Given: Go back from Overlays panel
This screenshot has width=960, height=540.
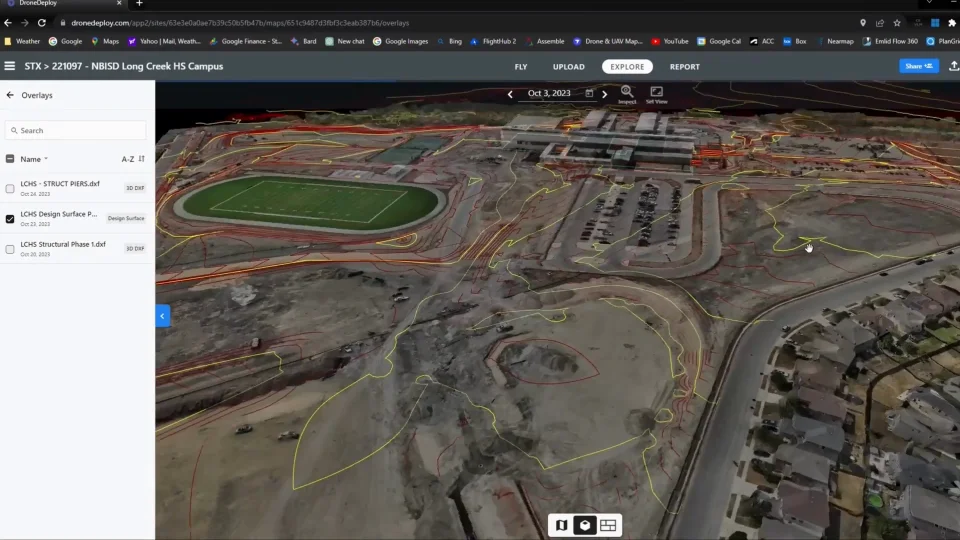Looking at the screenshot, I should point(10,95).
